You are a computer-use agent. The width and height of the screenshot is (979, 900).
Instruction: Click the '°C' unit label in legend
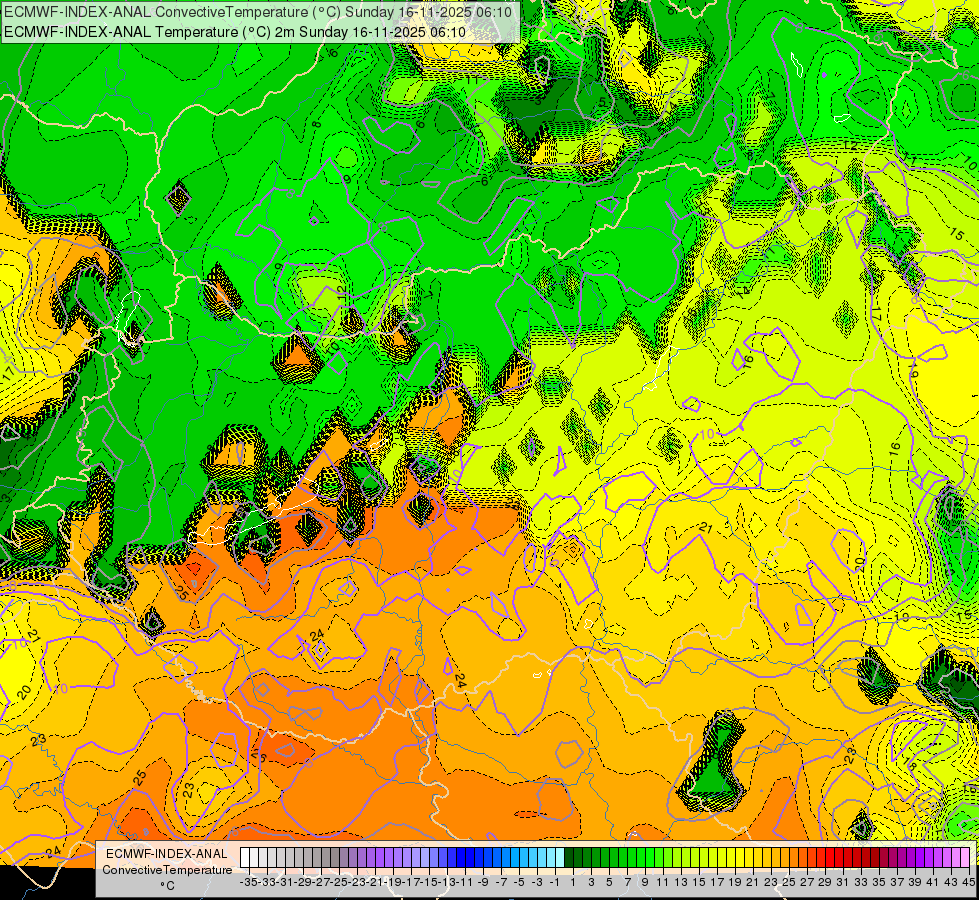tap(167, 886)
